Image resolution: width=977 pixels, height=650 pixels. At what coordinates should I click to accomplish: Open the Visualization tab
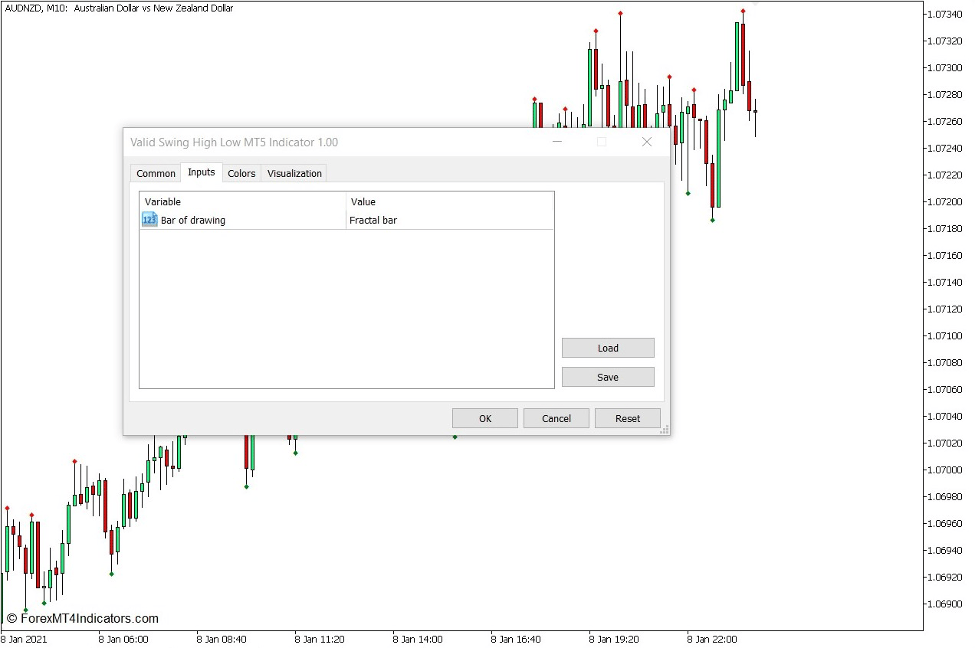293,173
